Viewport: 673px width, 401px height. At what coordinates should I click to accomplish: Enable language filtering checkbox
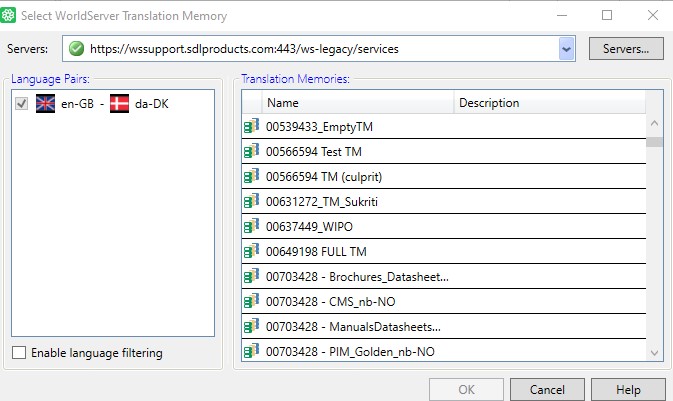coord(20,353)
